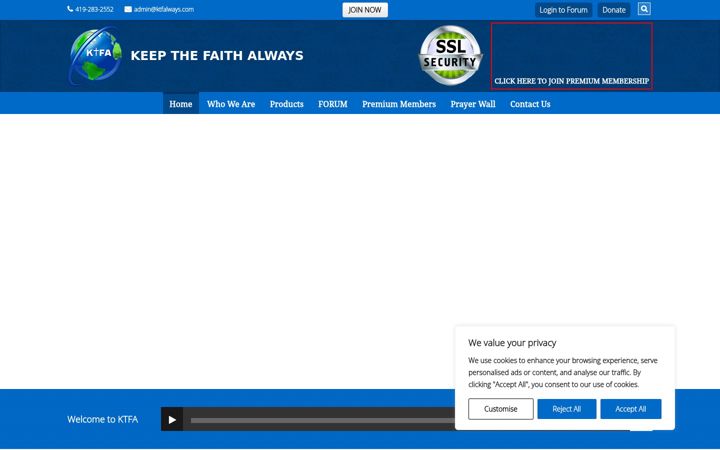Screen dimensions: 720x450
Task: Open the Who We Are page
Action: 231,104
